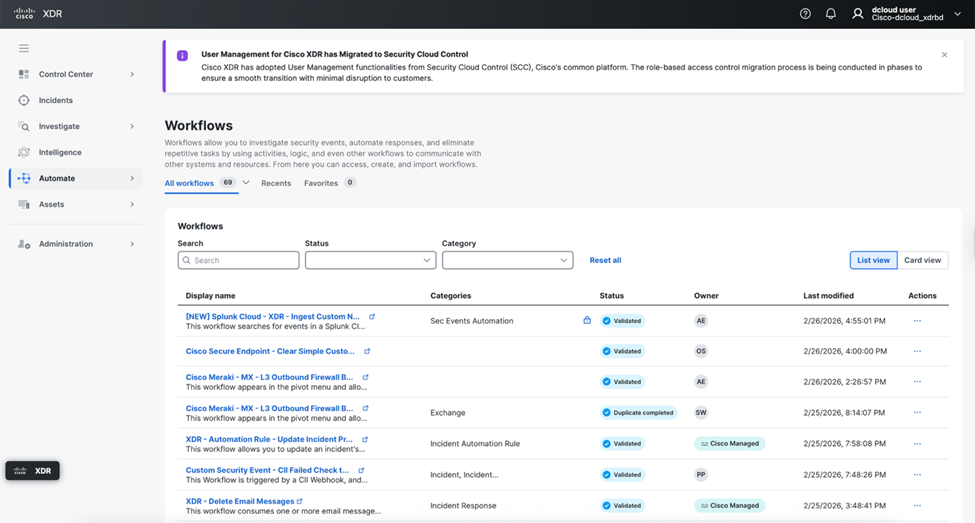Click the workflow Search input field
The image size is (975, 523).
click(238, 260)
